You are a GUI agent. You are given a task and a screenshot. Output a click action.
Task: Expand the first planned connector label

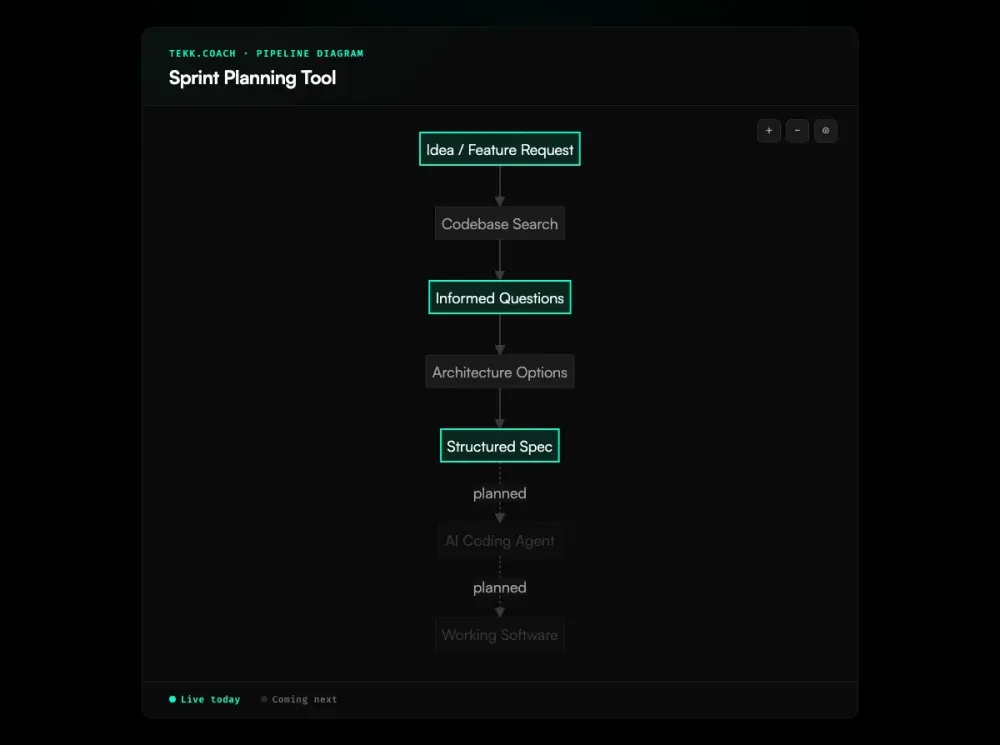pyautogui.click(x=499, y=493)
